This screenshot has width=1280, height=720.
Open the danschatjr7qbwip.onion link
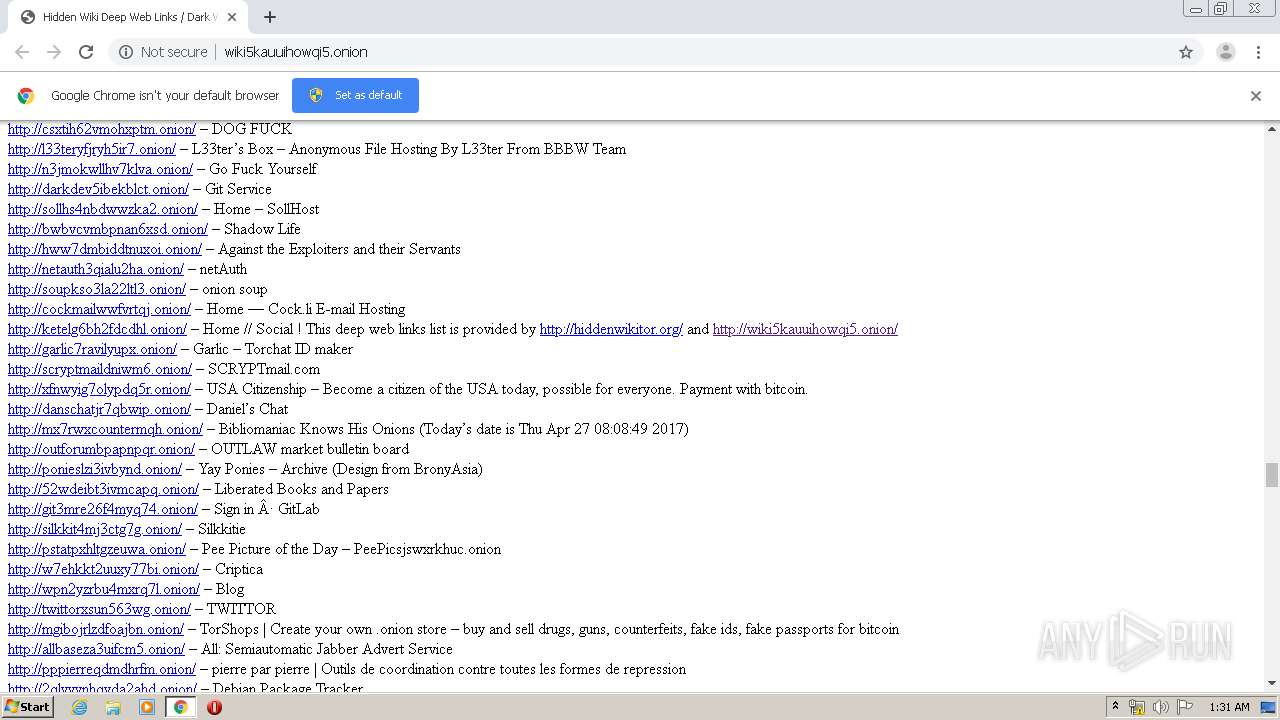coord(99,409)
